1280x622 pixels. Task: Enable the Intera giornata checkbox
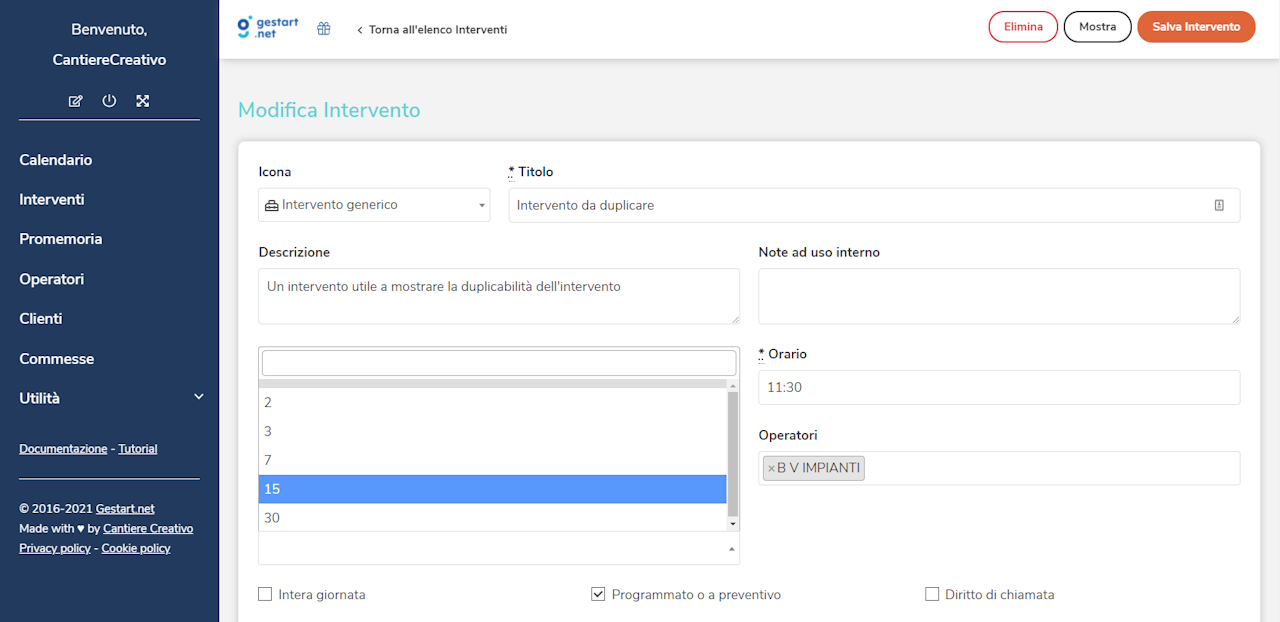(264, 593)
